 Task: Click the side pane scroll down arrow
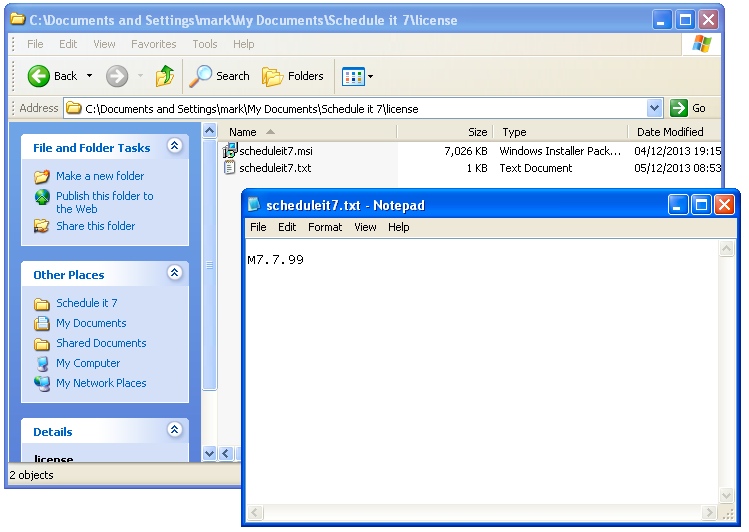pyautogui.click(x=209, y=453)
